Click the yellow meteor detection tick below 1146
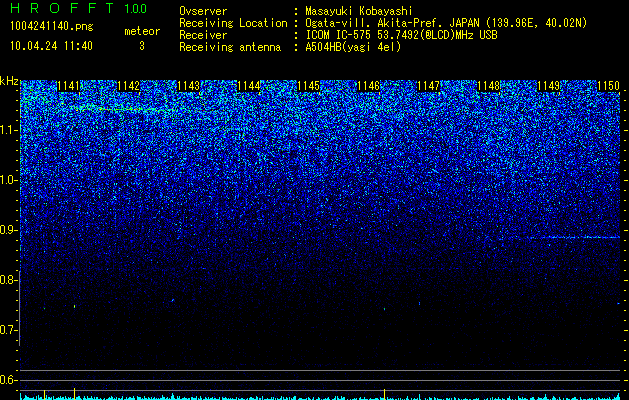 384,394
